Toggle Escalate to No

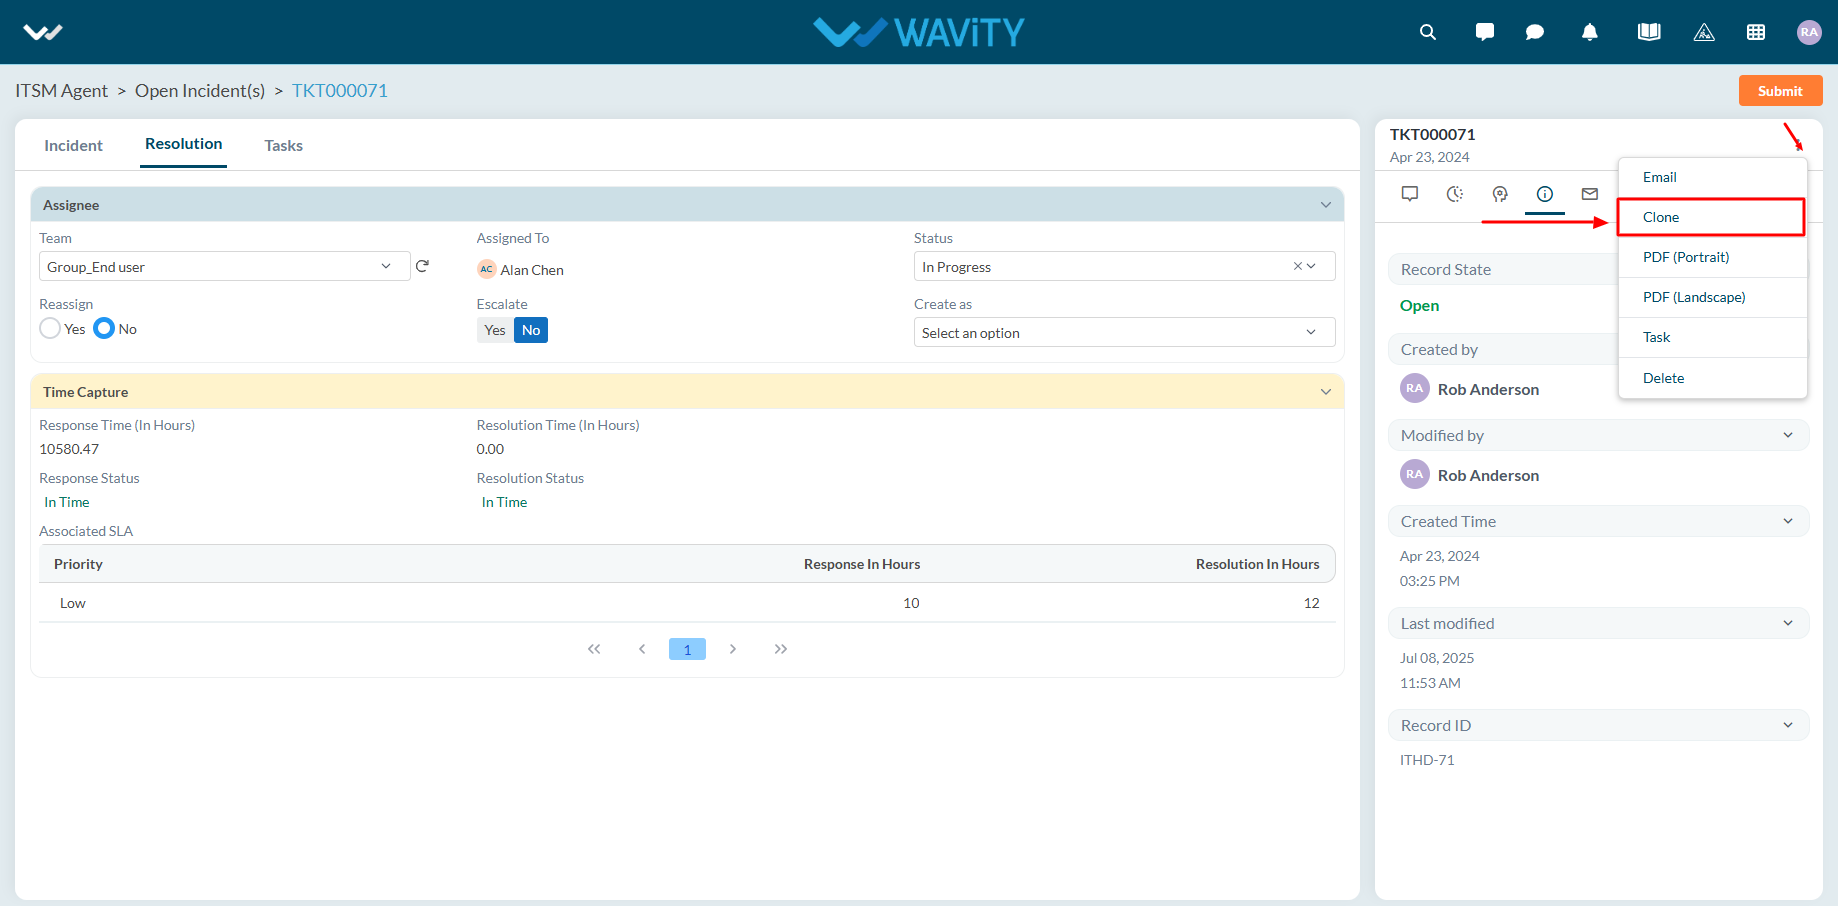(x=531, y=330)
